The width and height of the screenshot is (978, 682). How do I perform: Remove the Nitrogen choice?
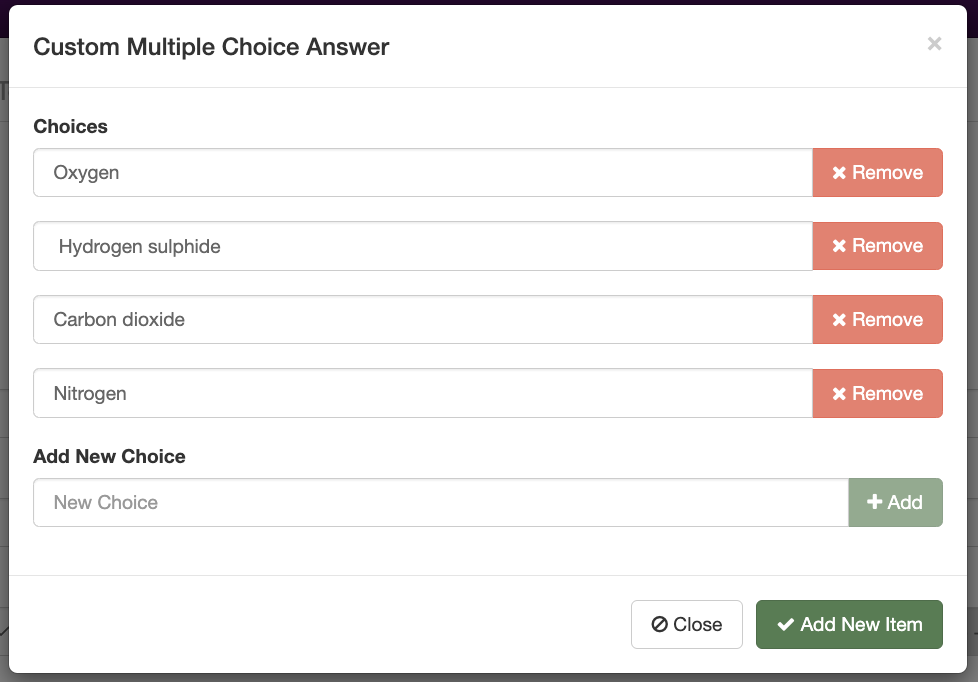pos(877,393)
